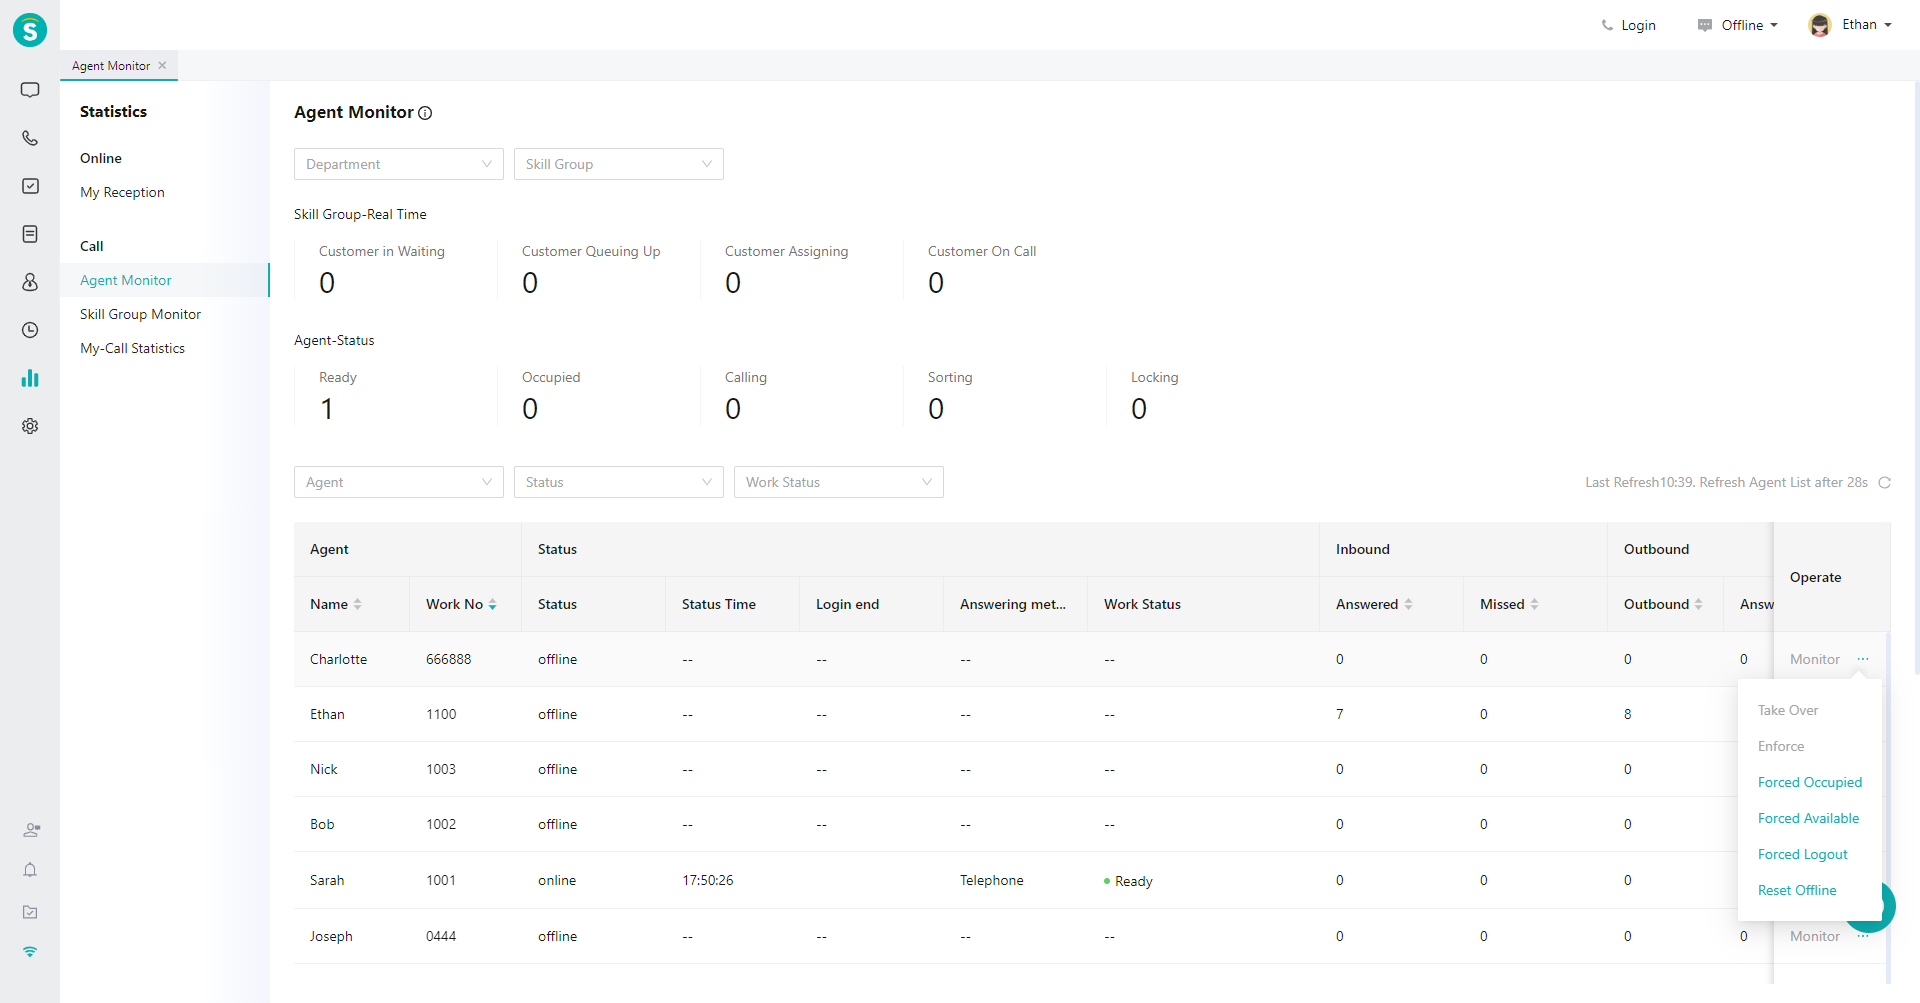Click Telephone answering method cell
The width and height of the screenshot is (1920, 1003).
tap(991, 880)
